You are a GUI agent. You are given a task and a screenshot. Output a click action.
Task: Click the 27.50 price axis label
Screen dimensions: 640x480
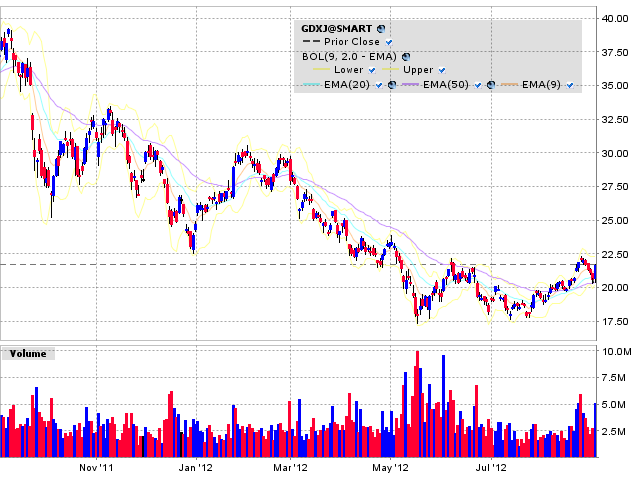click(615, 187)
